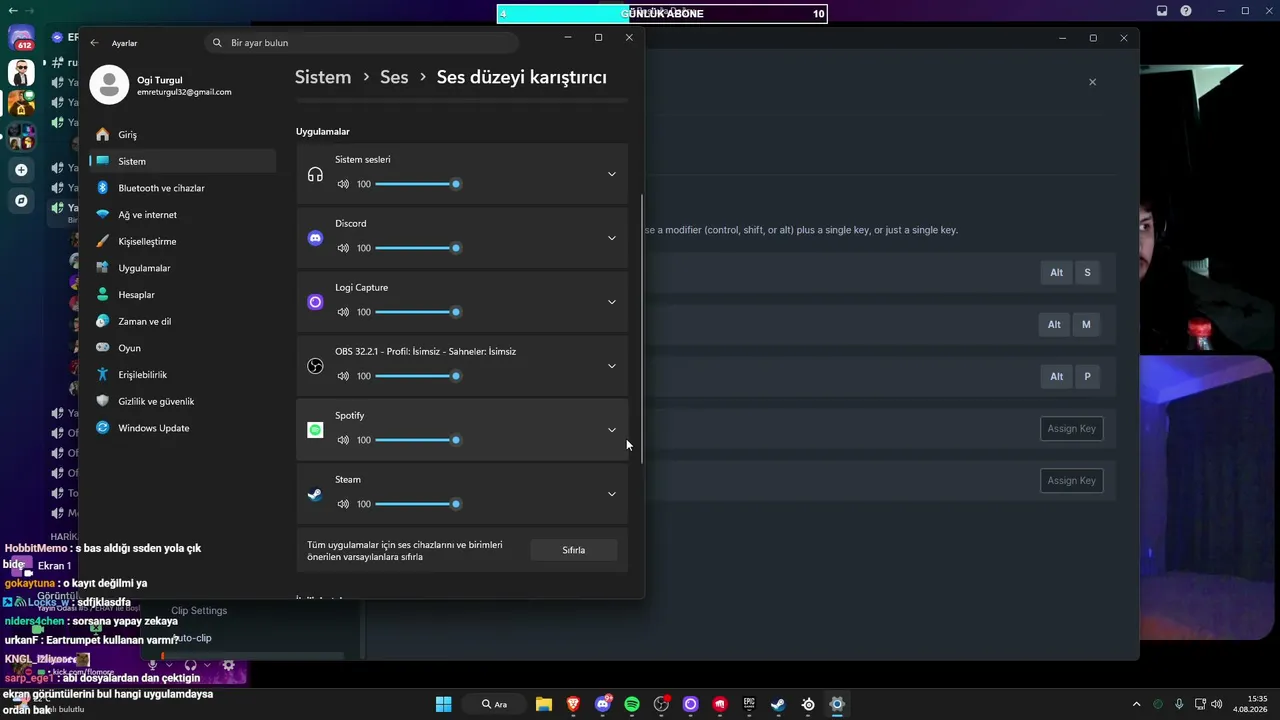Open Bluetooth ve cihazlar settings
Viewport: 1280px width, 720px height.
pyautogui.click(x=182, y=188)
